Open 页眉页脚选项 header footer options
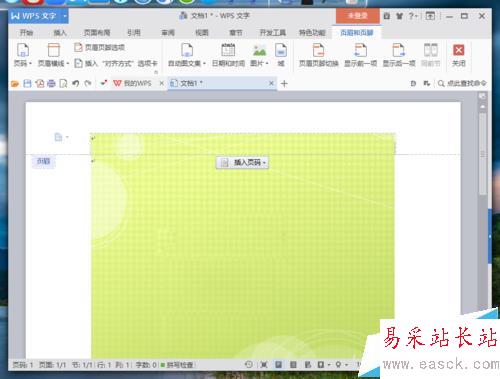This screenshot has width=500, height=379. 99,47
